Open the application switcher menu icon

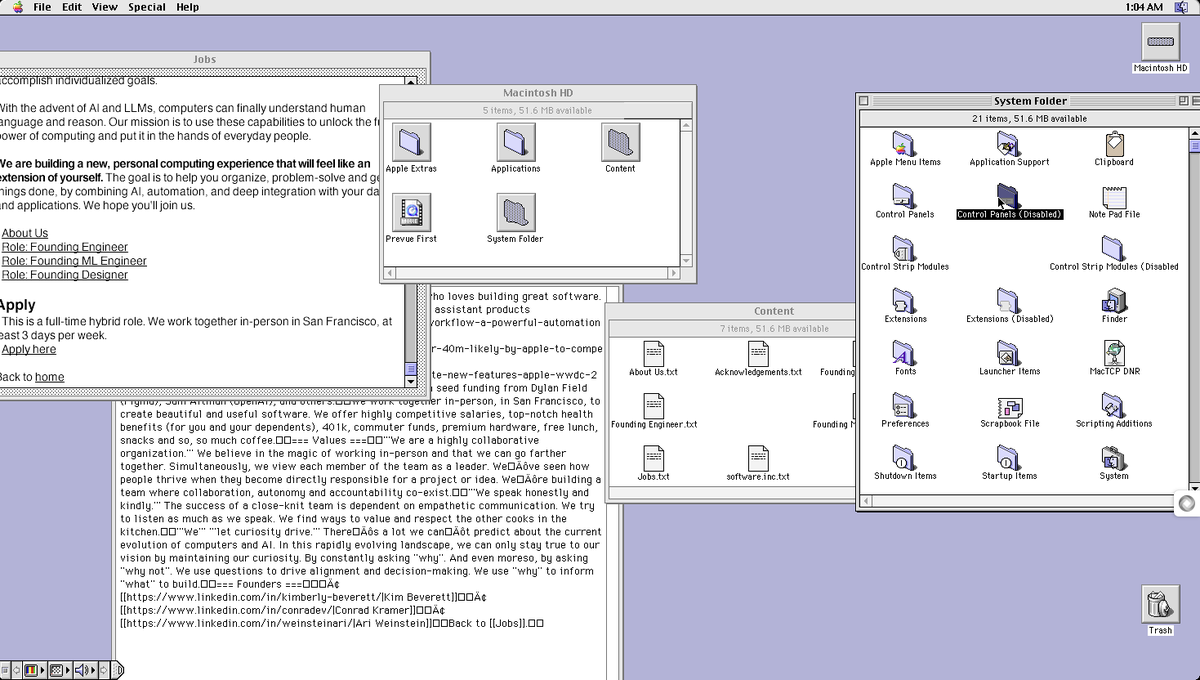click(x=1181, y=7)
